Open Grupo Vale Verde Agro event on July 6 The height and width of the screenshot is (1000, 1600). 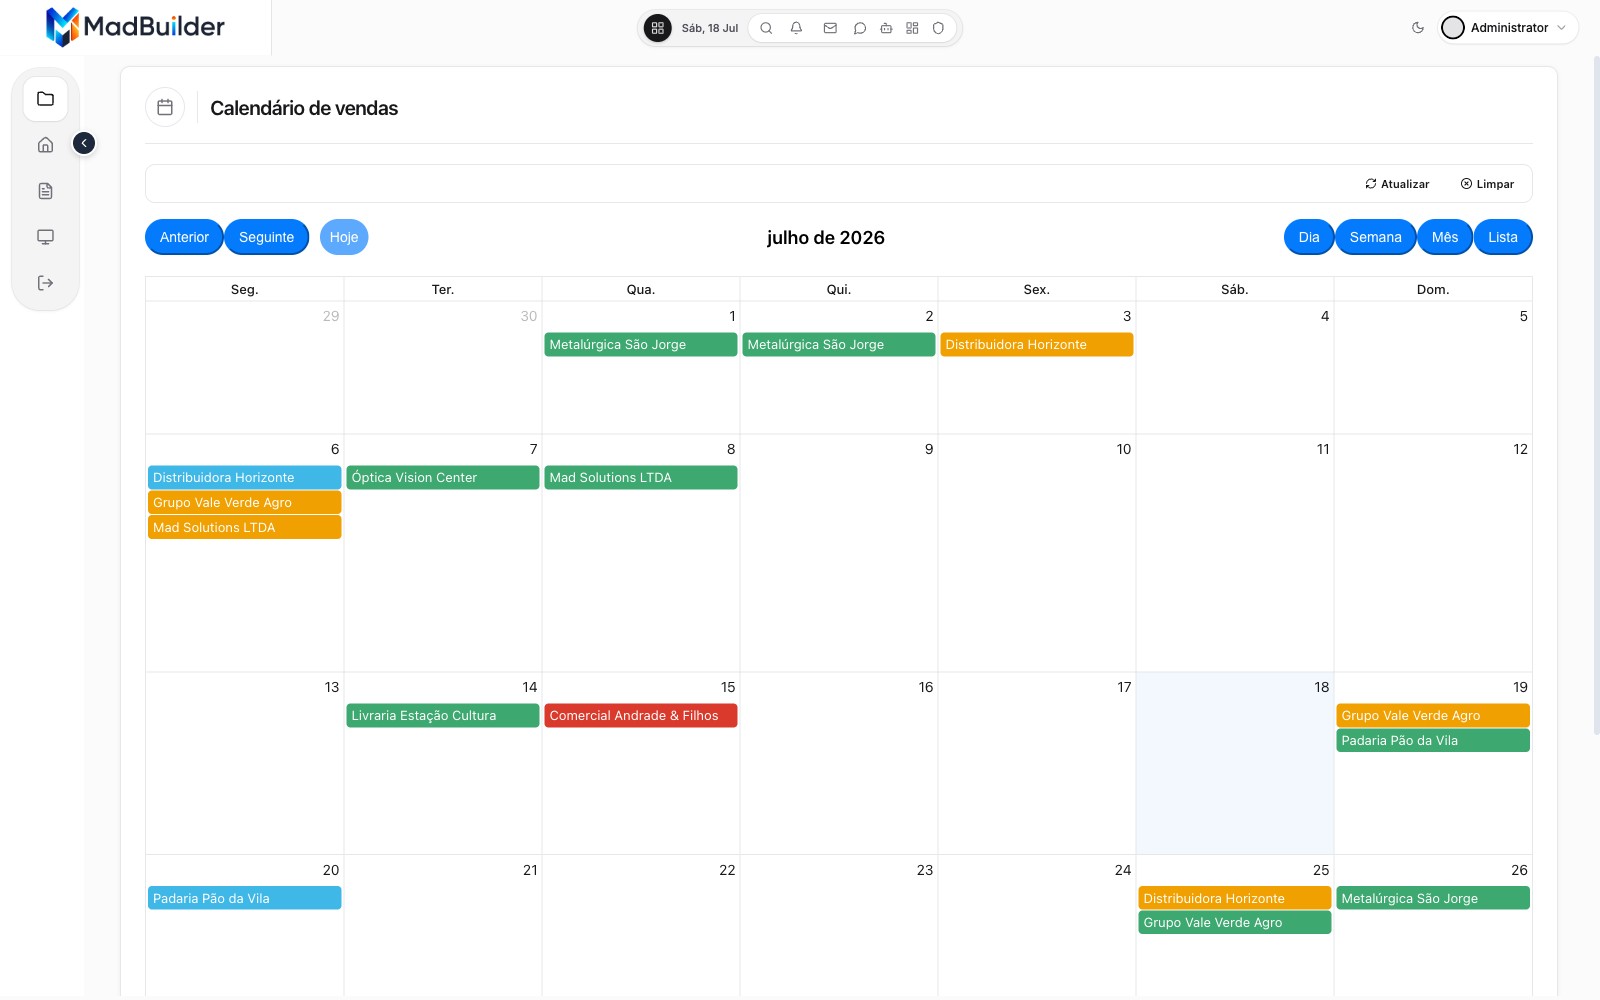coord(244,502)
